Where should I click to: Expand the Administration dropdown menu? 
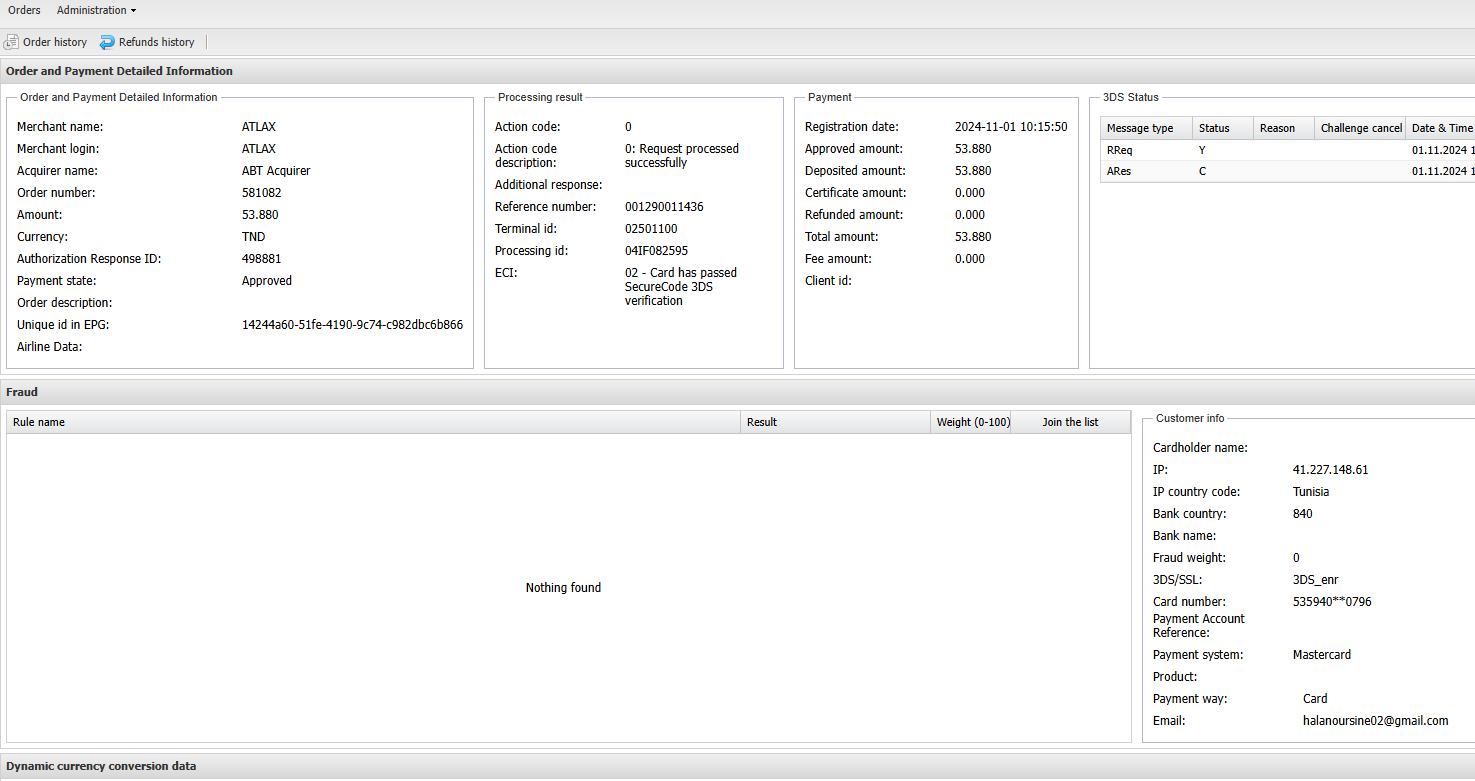pyautogui.click(x=96, y=10)
